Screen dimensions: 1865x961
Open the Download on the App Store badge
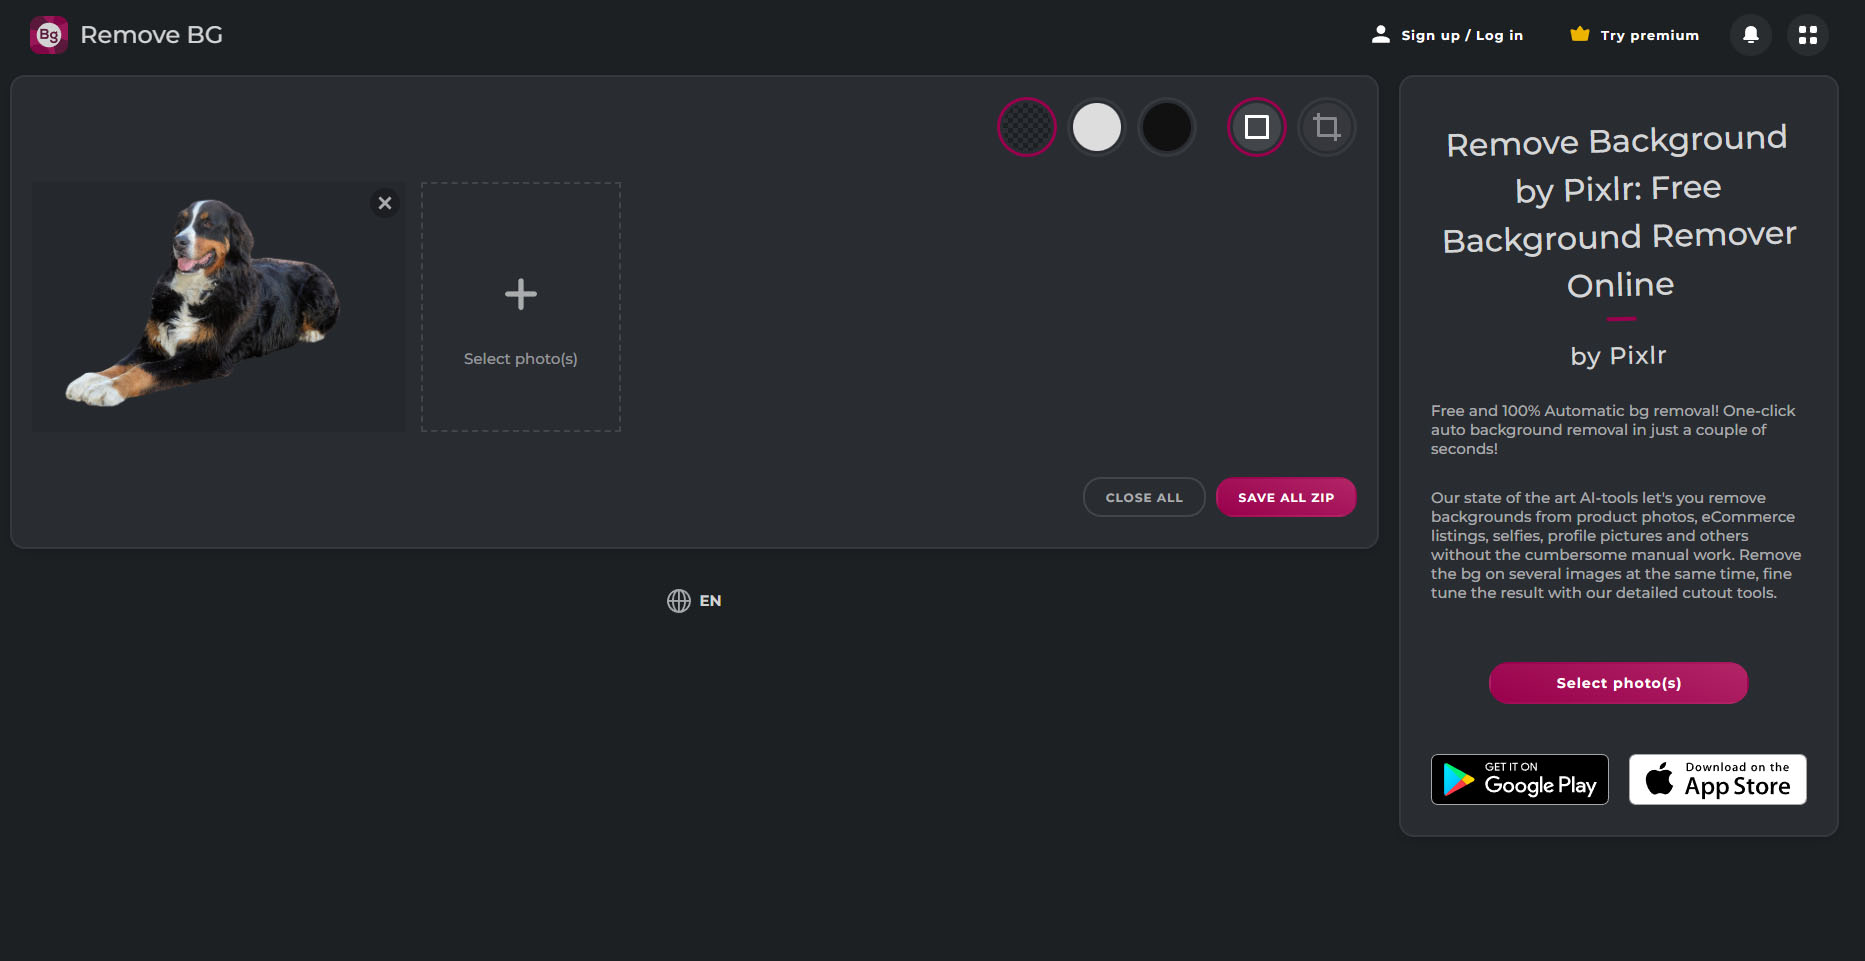pyautogui.click(x=1718, y=779)
